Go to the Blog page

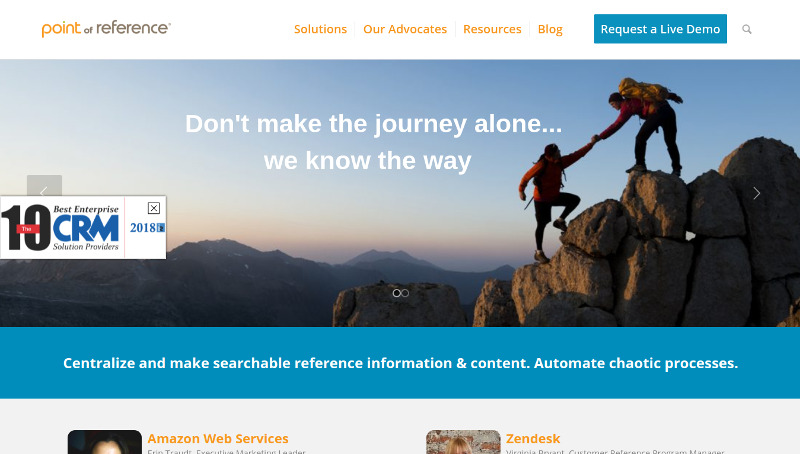[550, 29]
